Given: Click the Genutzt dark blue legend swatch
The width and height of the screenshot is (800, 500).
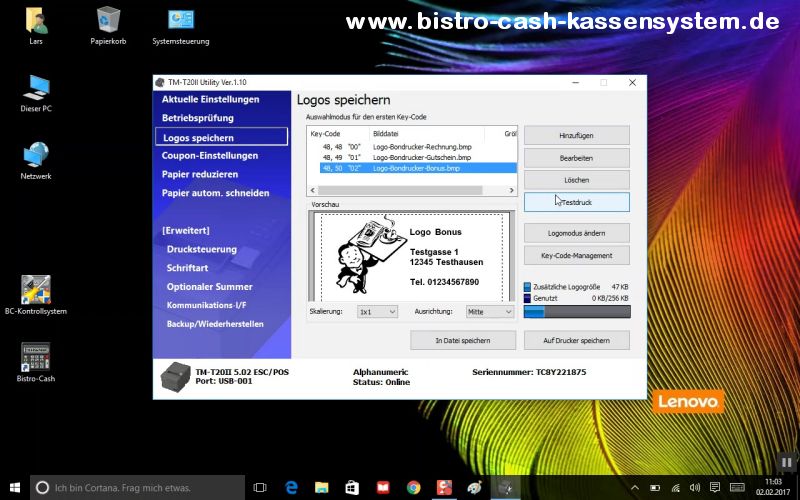Looking at the screenshot, I should pos(528,298).
